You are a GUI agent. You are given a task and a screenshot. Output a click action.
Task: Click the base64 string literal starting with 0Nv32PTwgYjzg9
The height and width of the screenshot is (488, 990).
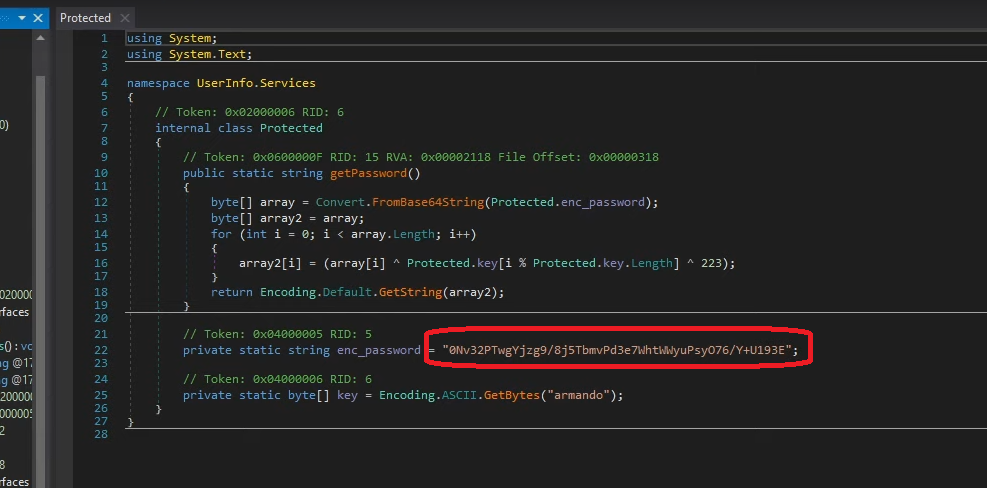tap(617, 349)
